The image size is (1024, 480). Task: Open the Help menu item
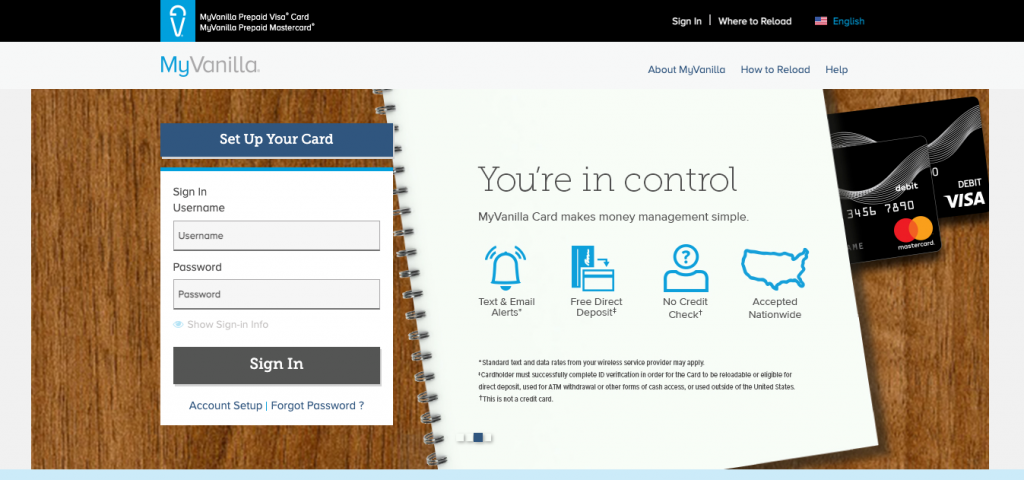[x=836, y=70]
